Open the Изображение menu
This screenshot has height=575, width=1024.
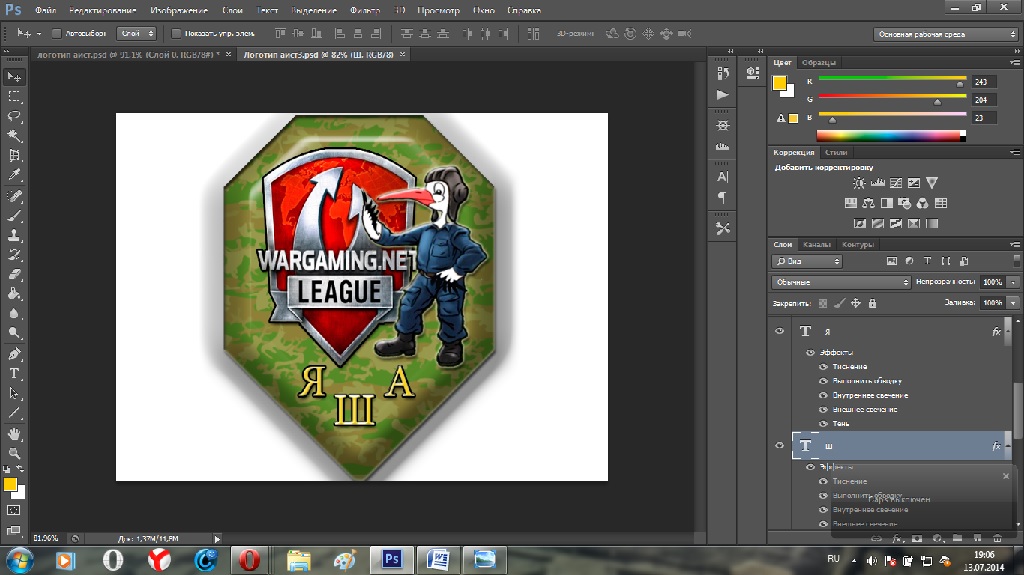179,10
